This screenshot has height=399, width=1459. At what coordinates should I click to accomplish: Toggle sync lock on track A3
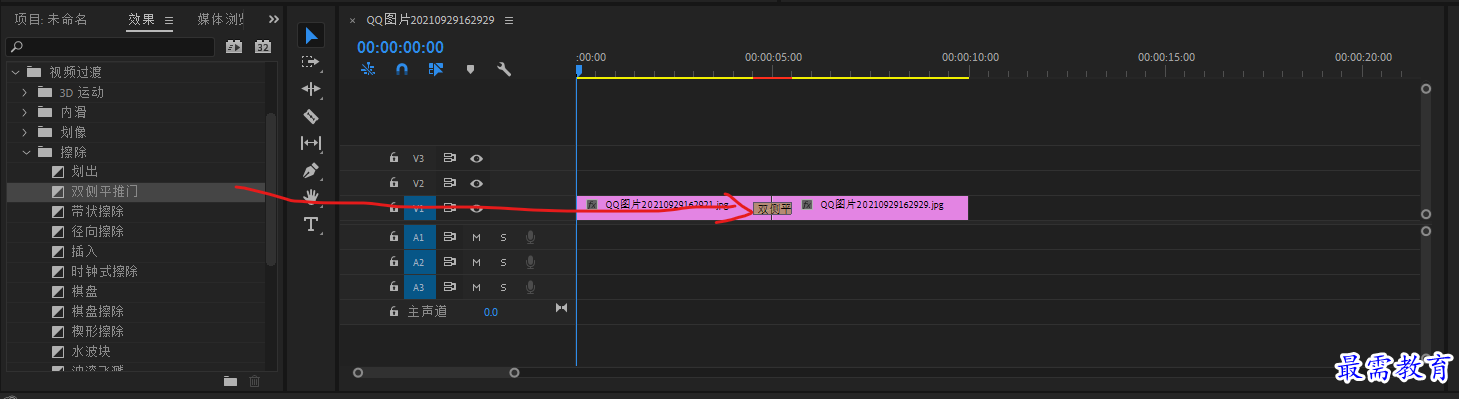tap(450, 287)
